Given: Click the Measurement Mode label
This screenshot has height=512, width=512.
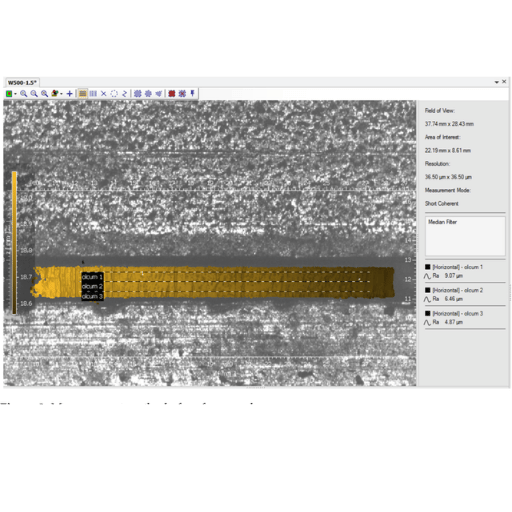Looking at the screenshot, I should [x=448, y=190].
